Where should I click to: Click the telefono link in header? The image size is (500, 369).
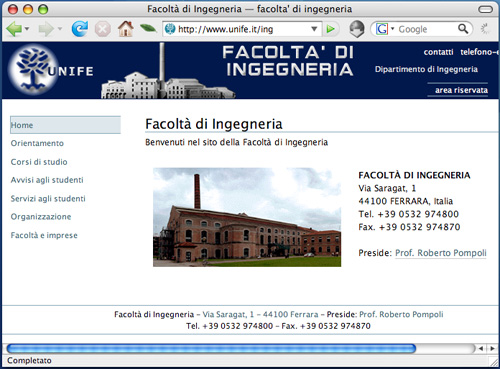480,52
